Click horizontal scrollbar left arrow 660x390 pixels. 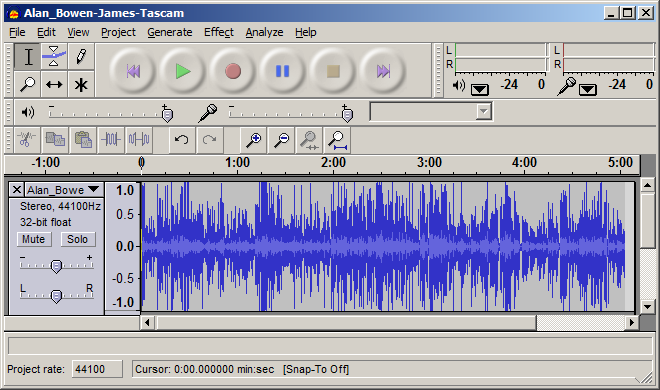(147, 323)
